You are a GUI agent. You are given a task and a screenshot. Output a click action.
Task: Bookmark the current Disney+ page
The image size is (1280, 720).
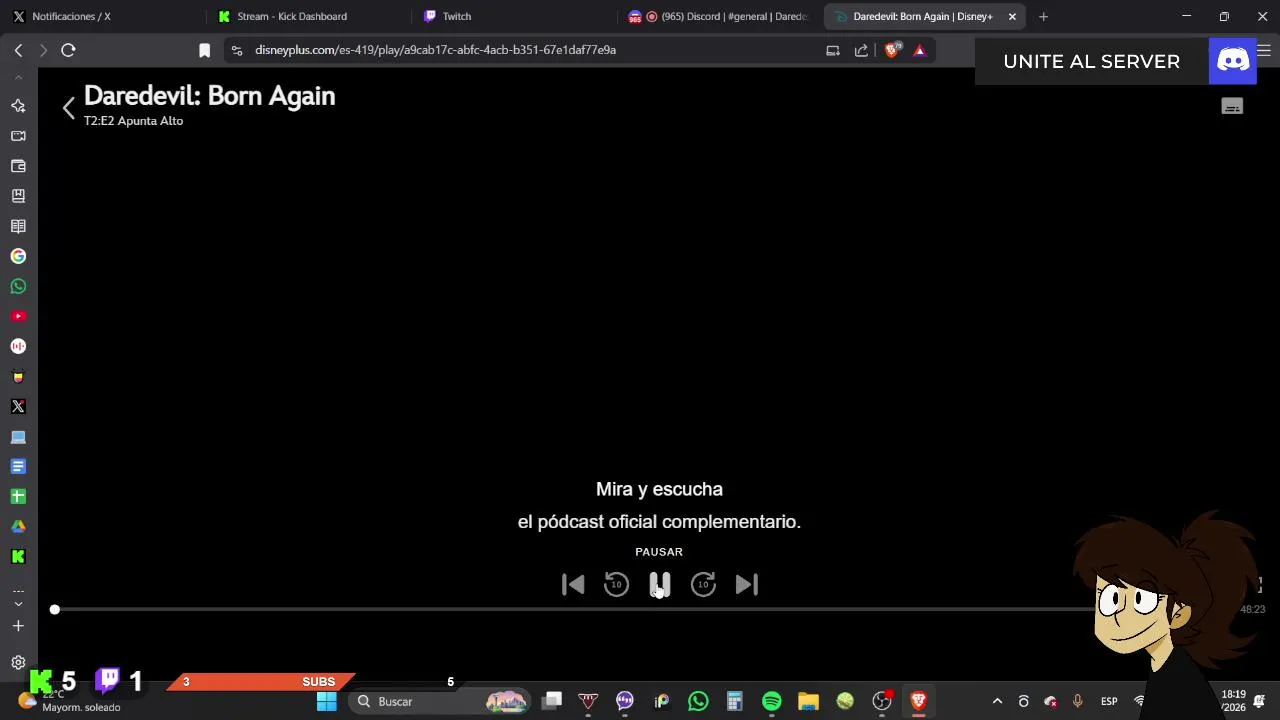point(204,50)
